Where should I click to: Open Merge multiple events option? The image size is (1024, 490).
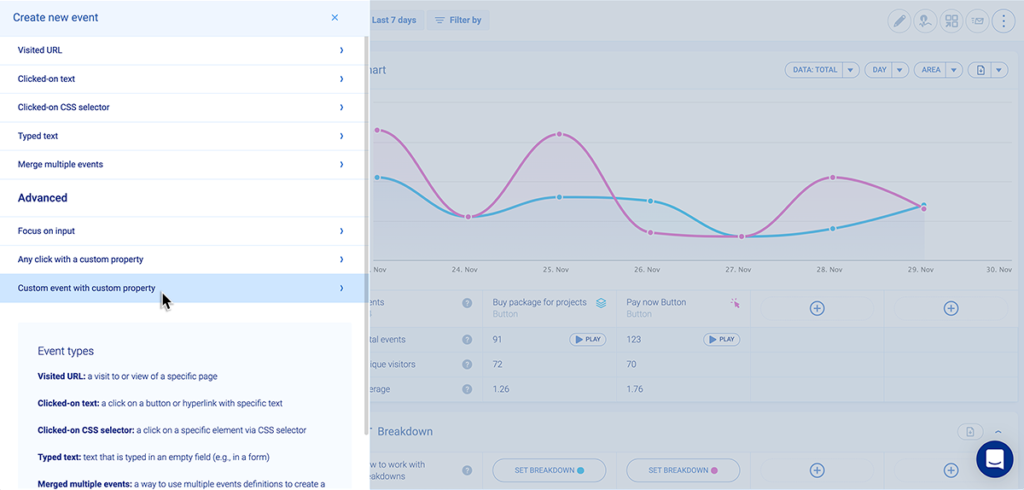coord(184,165)
